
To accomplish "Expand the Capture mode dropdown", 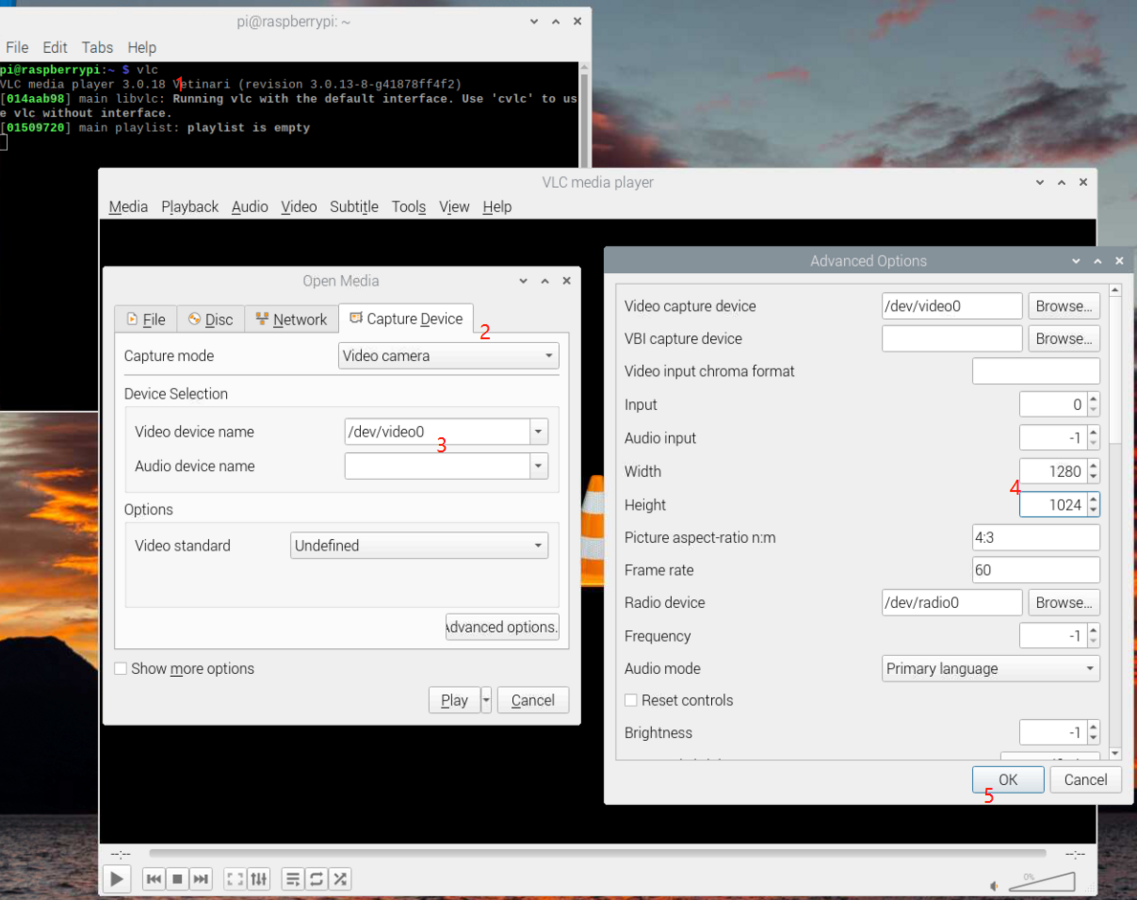I will (448, 356).
